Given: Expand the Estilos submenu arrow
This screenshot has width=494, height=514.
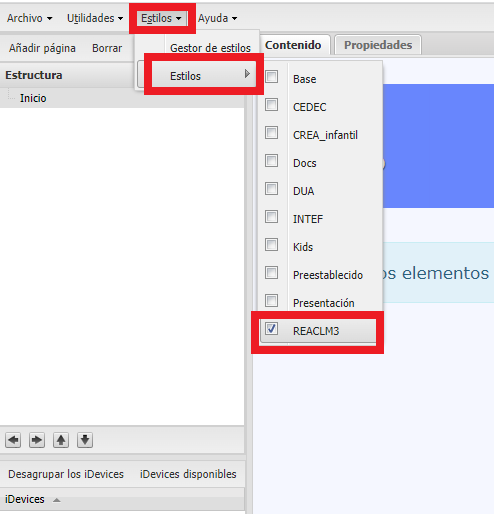Looking at the screenshot, I should 247,74.
